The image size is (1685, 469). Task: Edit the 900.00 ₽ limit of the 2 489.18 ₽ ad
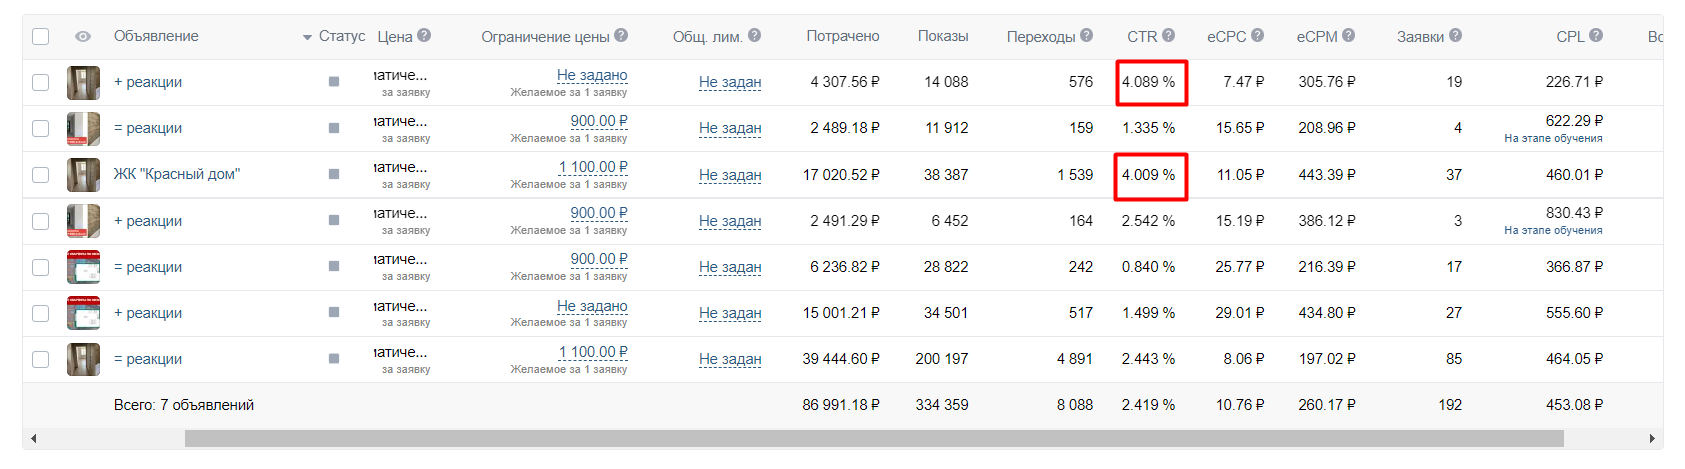[599, 121]
